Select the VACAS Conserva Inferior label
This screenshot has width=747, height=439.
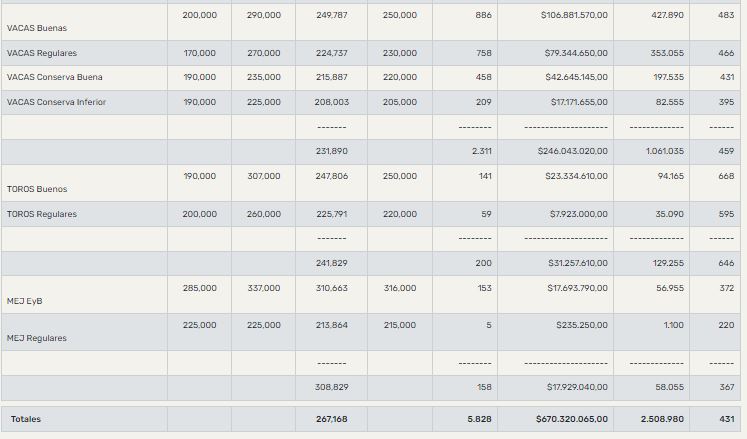tap(56, 102)
